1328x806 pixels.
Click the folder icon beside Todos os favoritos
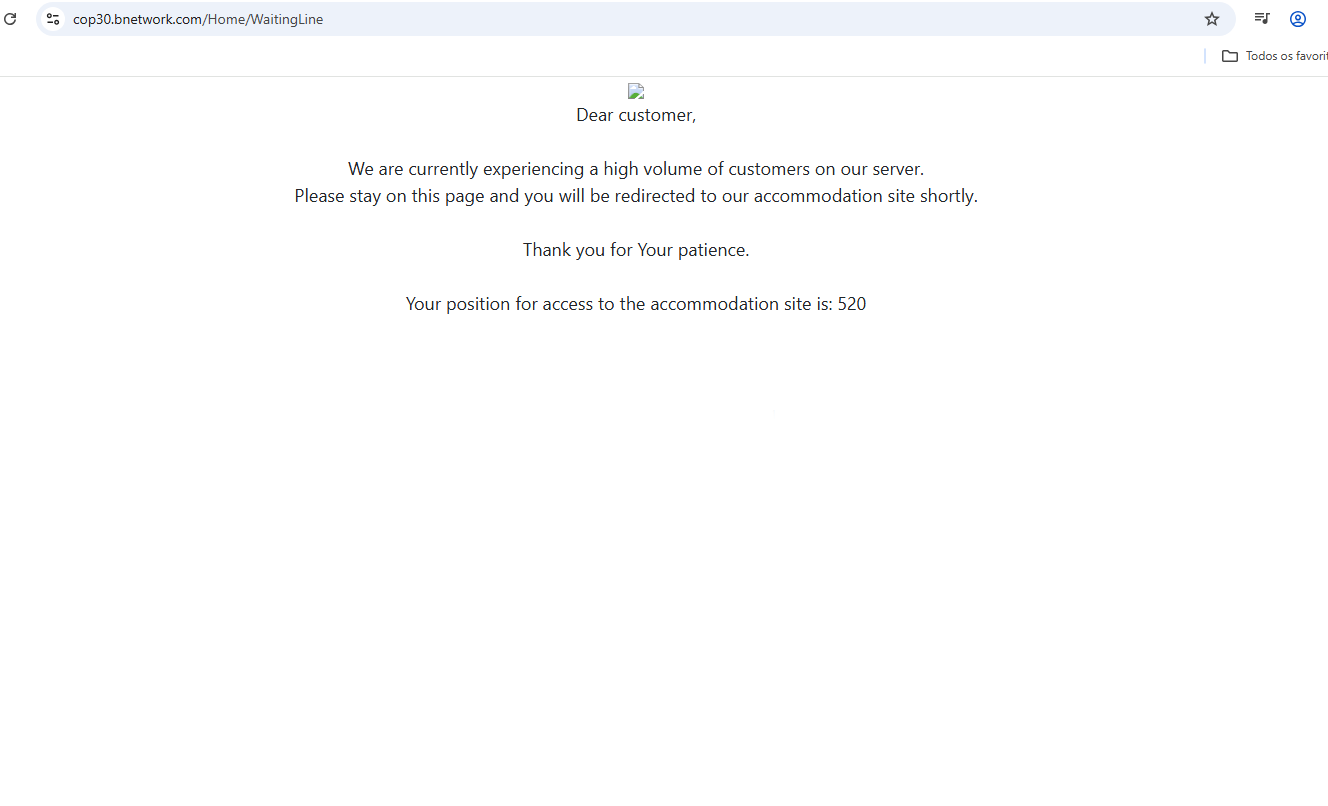[x=1230, y=56]
